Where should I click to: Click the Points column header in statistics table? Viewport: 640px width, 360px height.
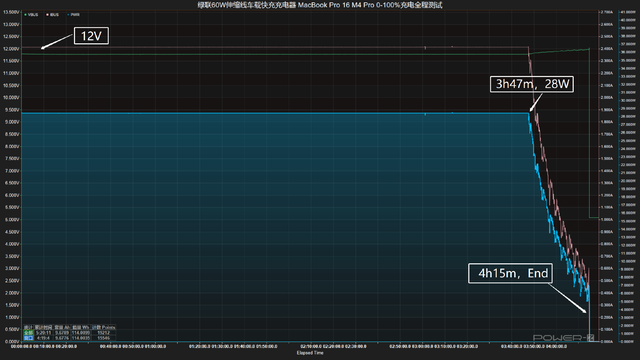tap(104, 327)
